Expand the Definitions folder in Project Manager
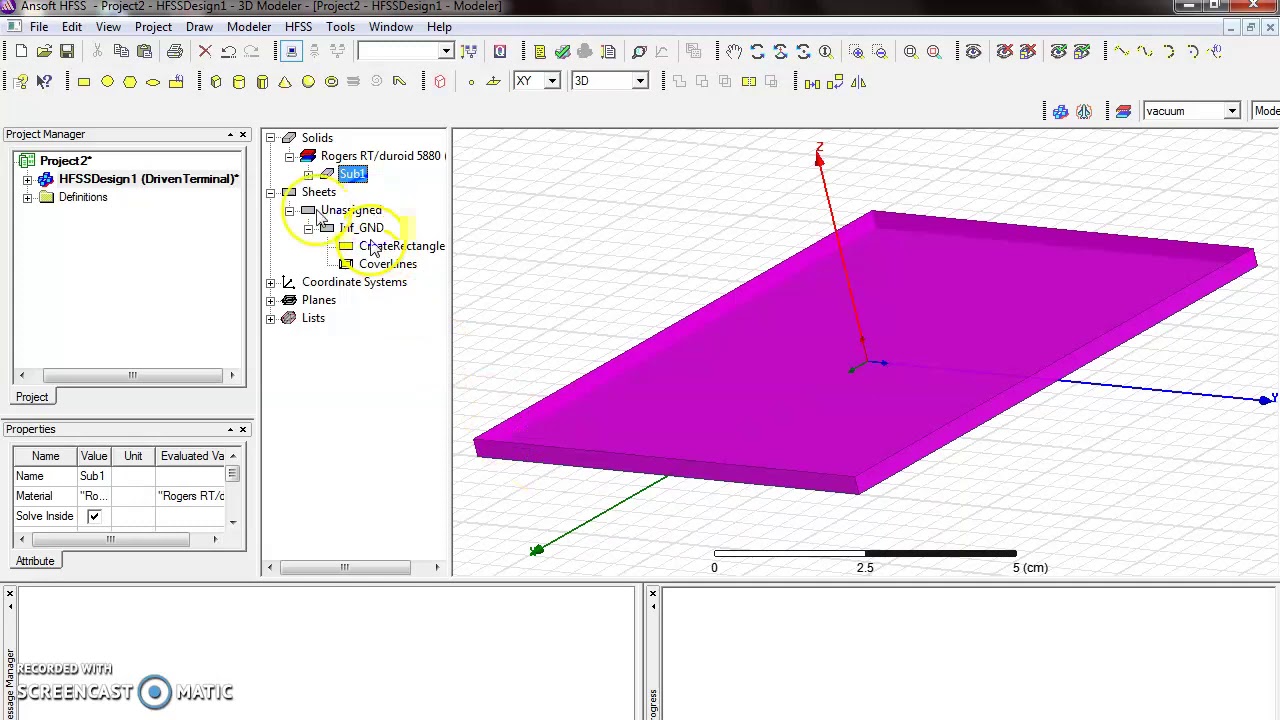1280x720 pixels. coord(27,197)
